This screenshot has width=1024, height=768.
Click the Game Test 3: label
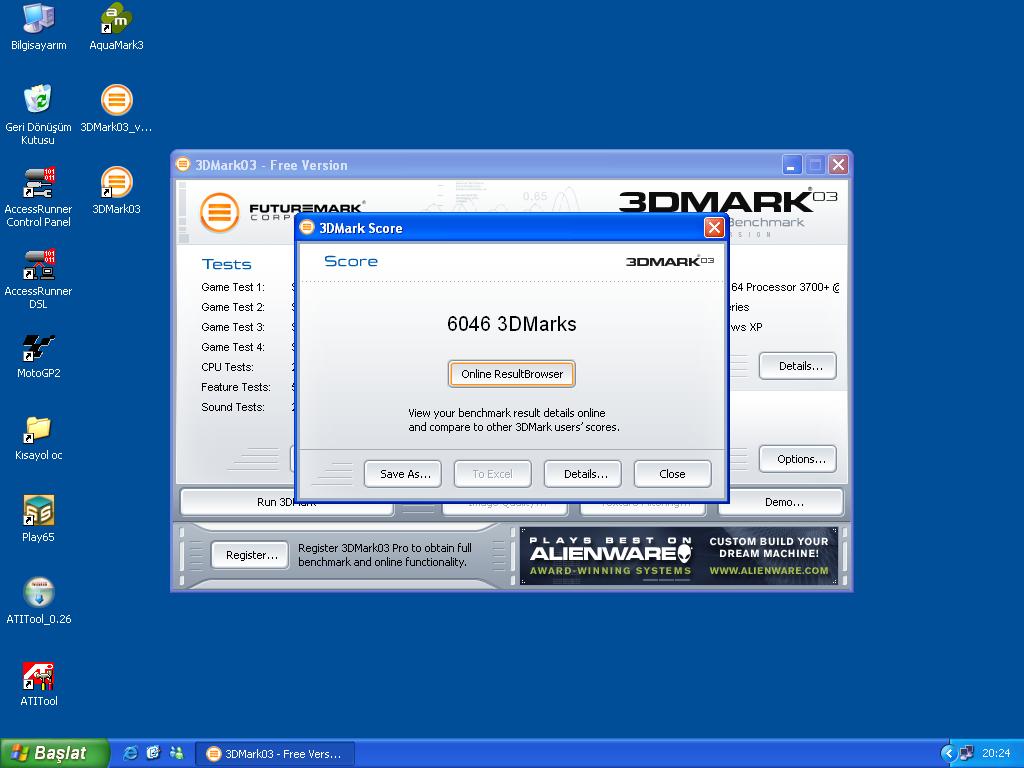tap(233, 327)
